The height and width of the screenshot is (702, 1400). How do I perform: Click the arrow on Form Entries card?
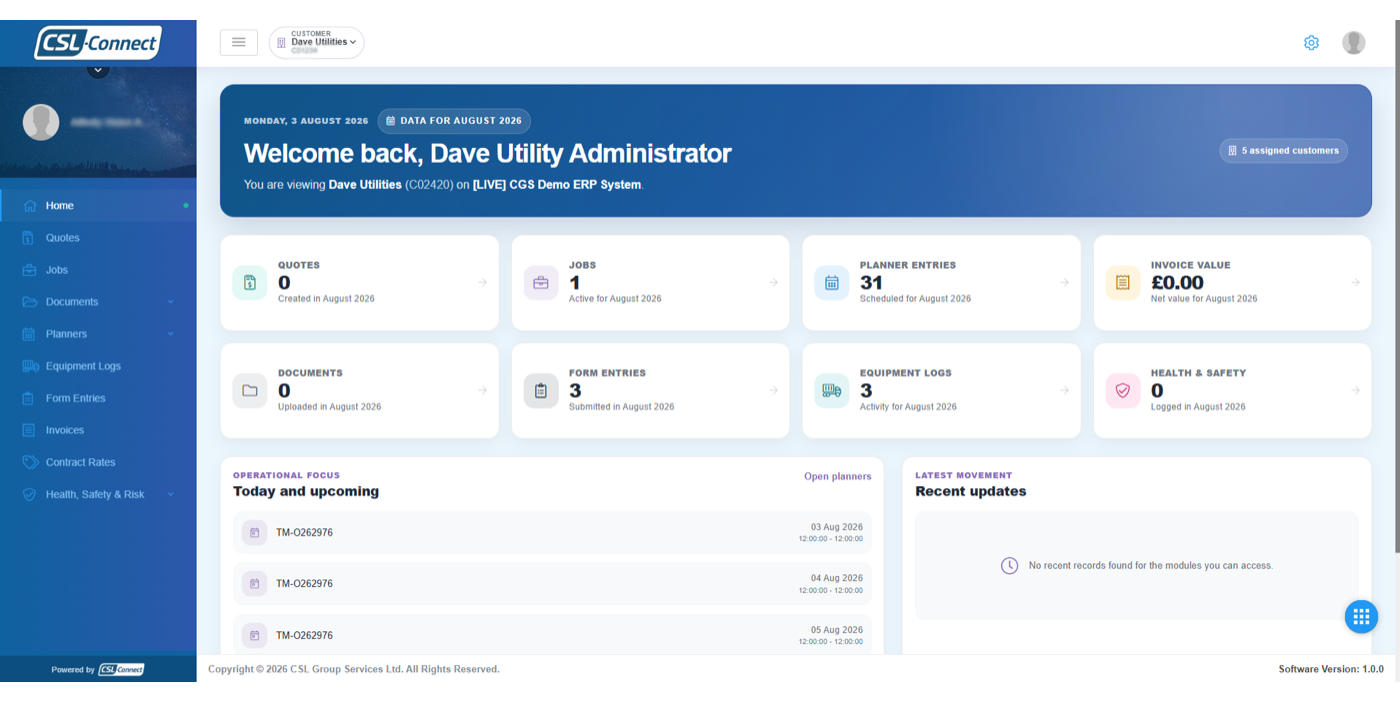pyautogui.click(x=773, y=391)
